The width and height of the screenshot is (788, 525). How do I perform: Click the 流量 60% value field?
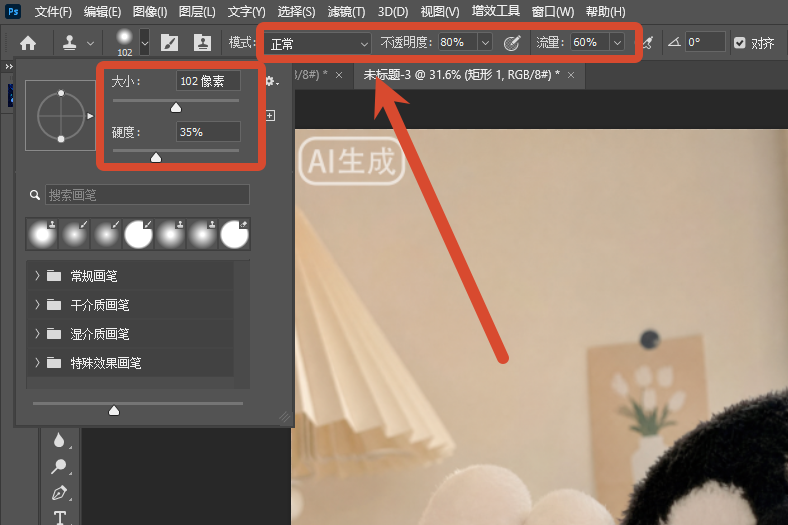click(x=590, y=42)
